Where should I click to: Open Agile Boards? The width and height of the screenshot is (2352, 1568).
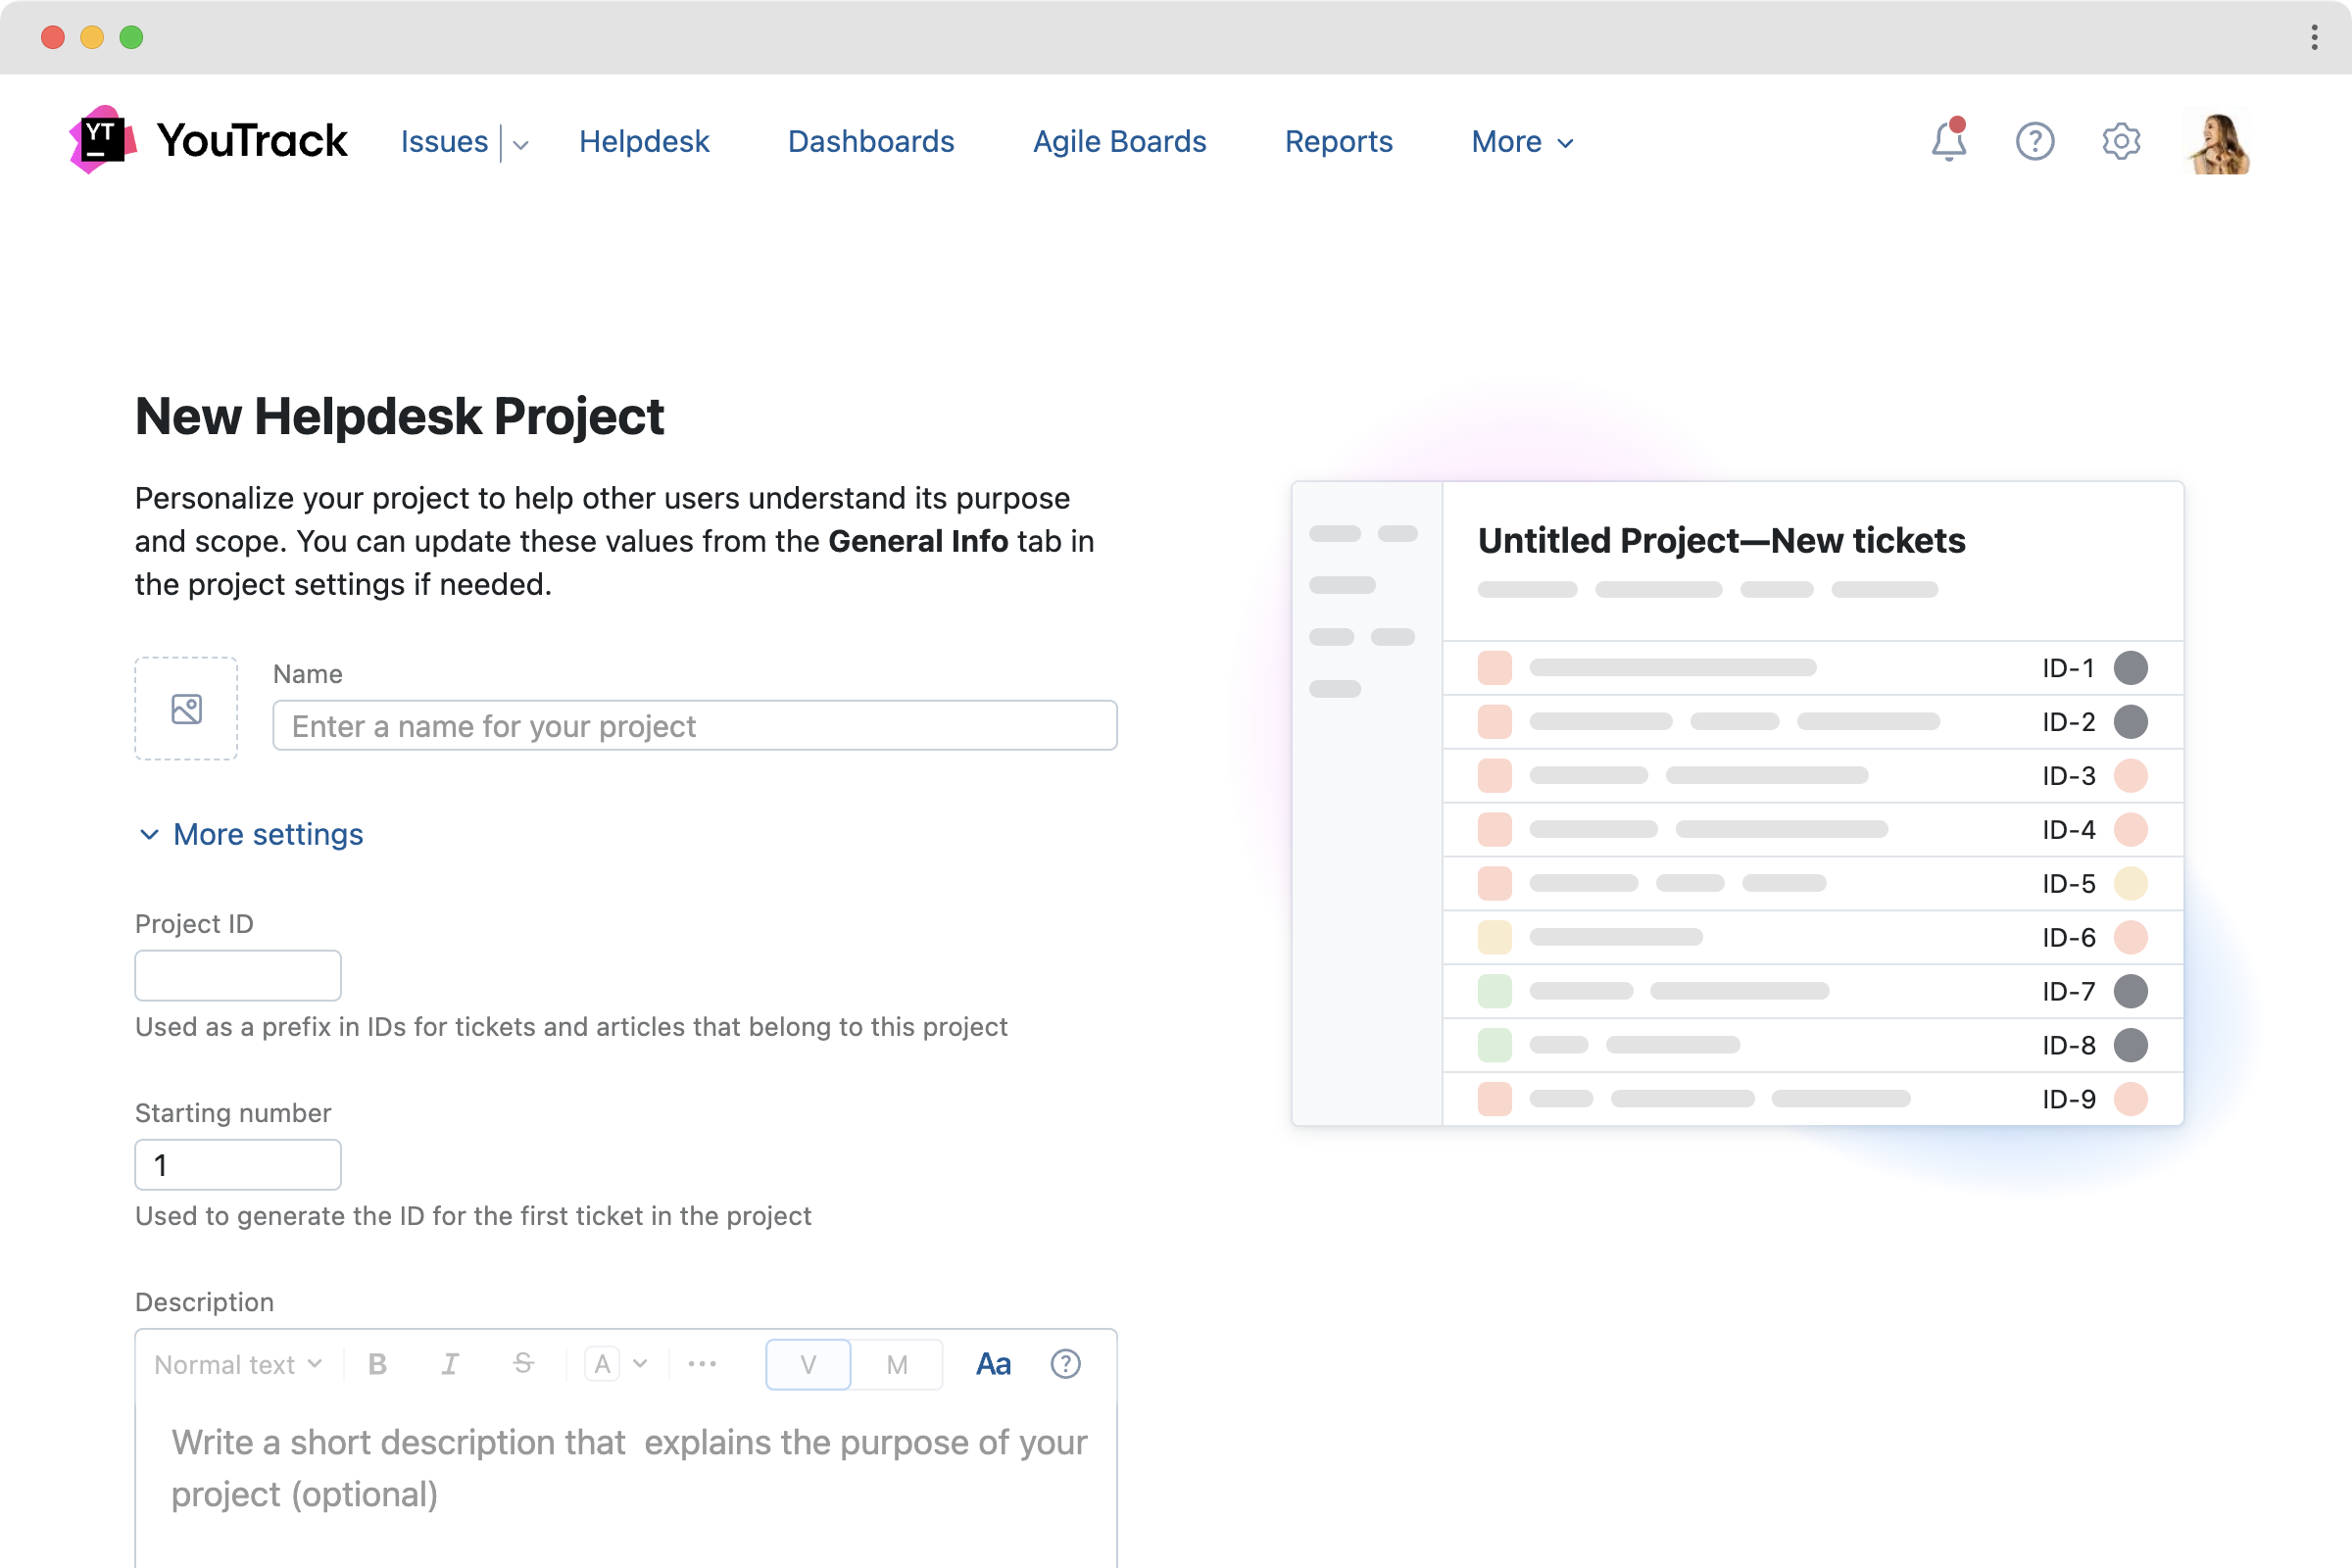tap(1119, 142)
